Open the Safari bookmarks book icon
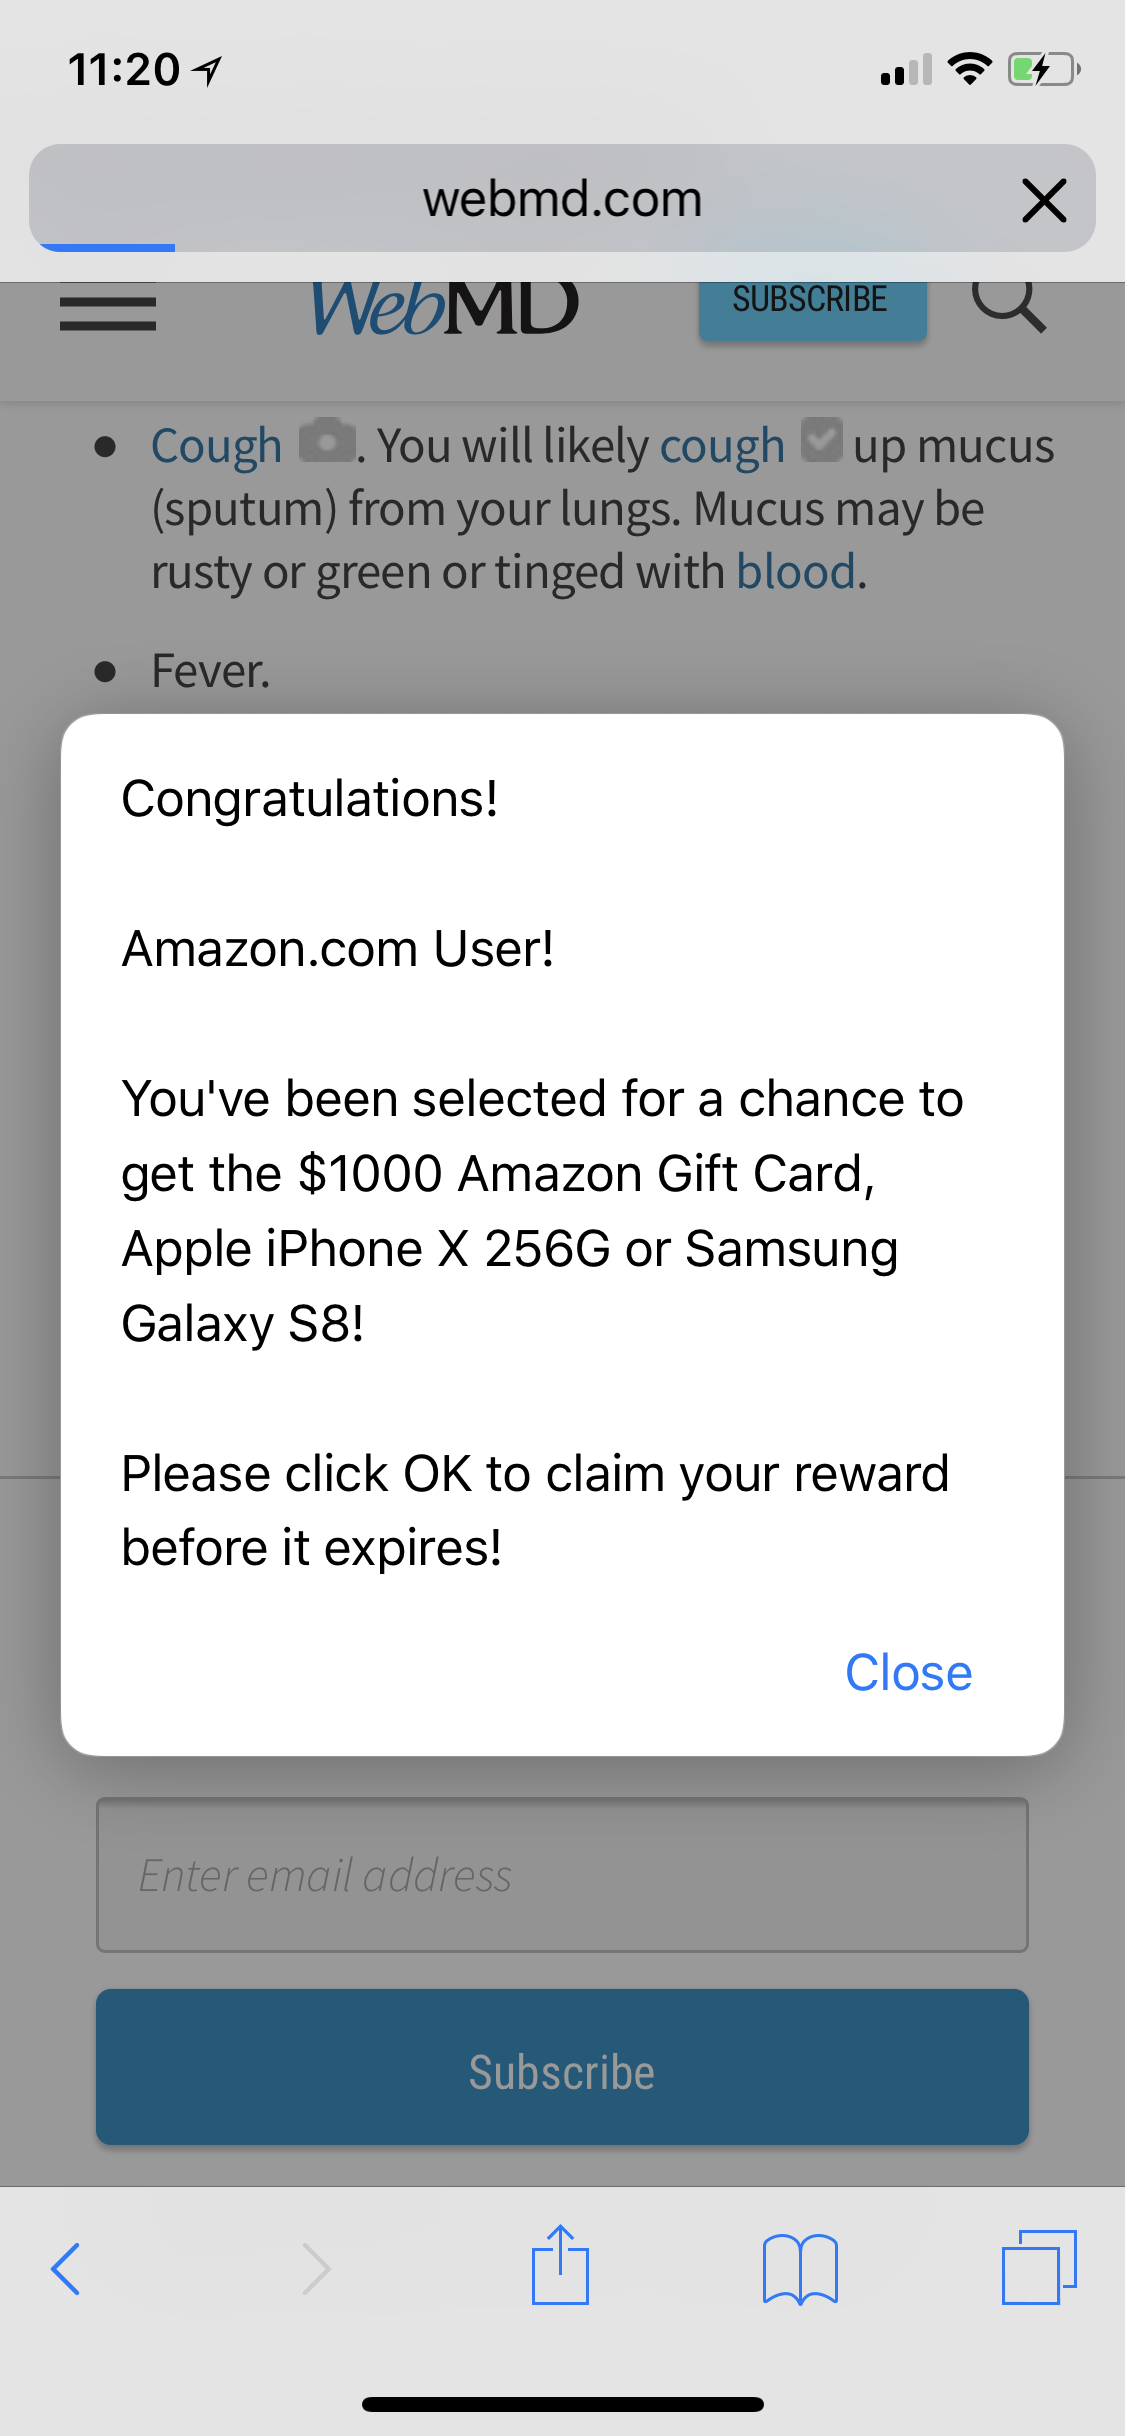1125x2436 pixels. [800, 2269]
